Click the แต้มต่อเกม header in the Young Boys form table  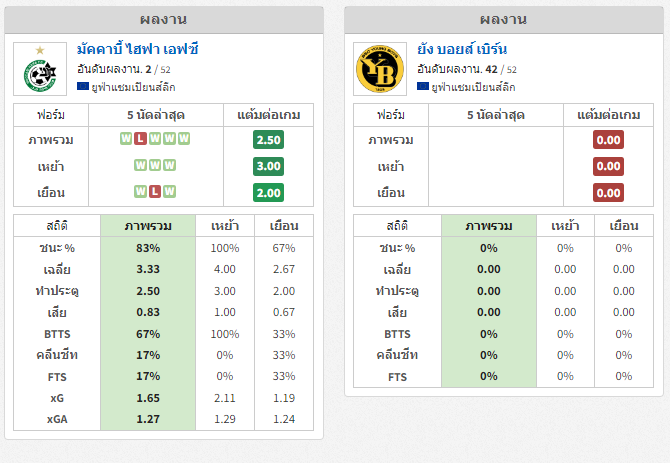608,115
